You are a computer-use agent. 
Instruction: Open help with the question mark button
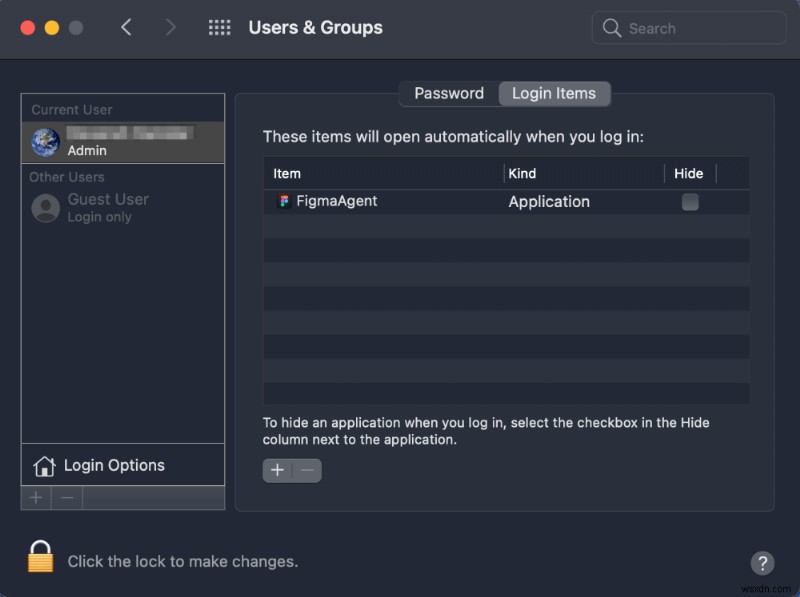coord(761,562)
